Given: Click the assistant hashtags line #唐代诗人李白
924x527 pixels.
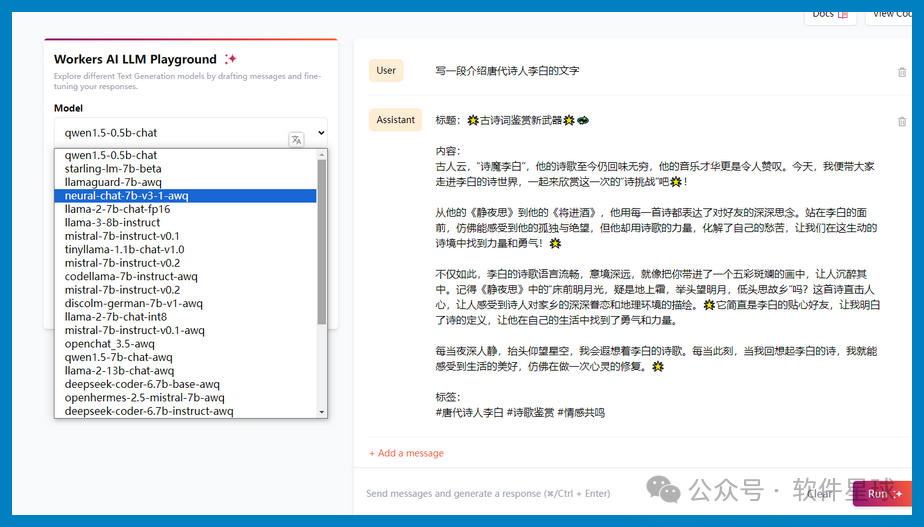Looking at the screenshot, I should [x=520, y=413].
